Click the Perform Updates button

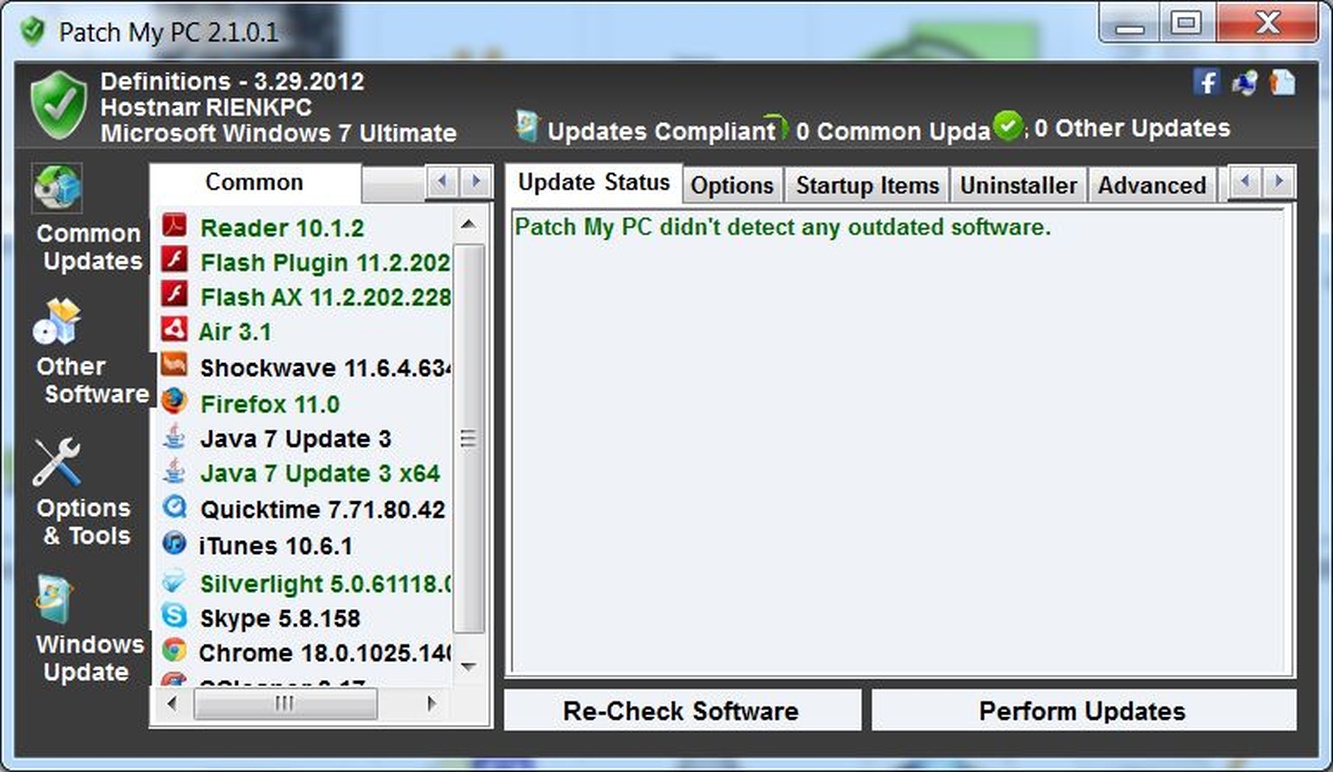[x=1083, y=711]
